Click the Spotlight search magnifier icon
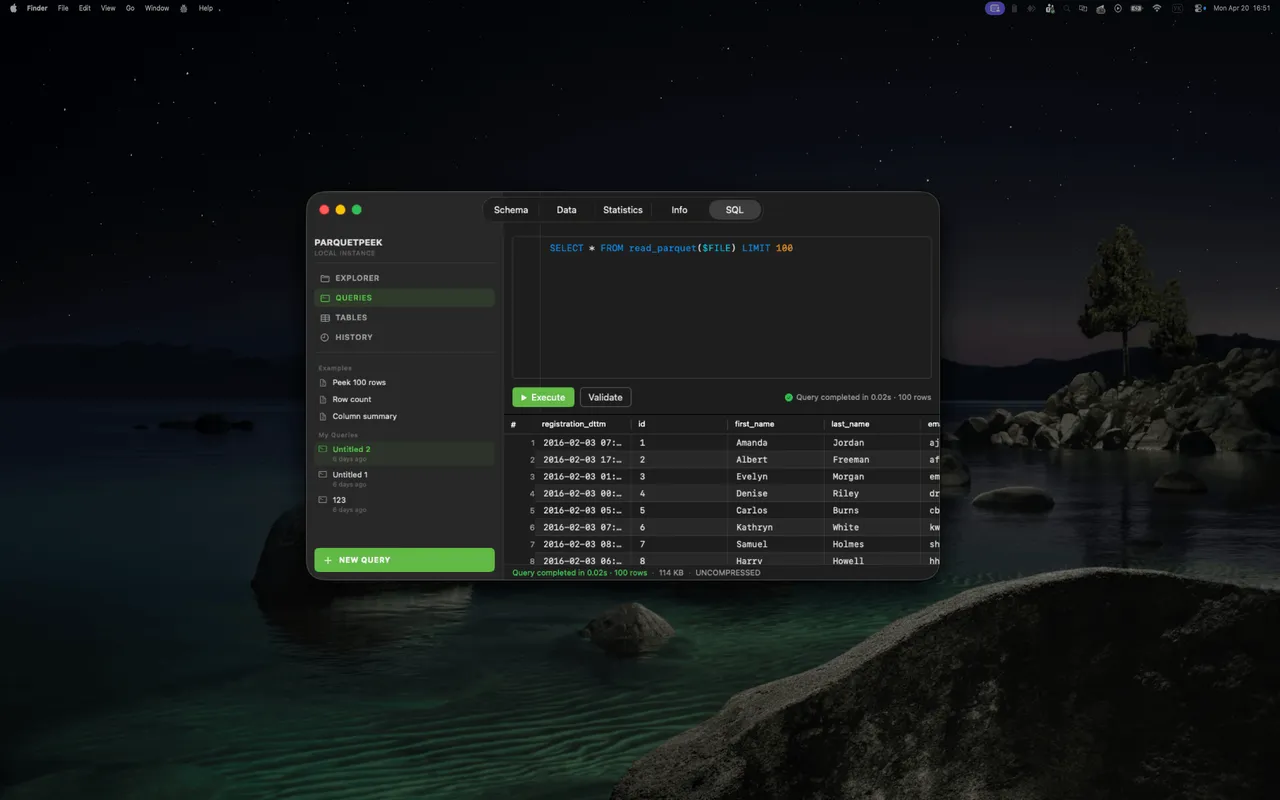1280x800 pixels. (1068, 8)
